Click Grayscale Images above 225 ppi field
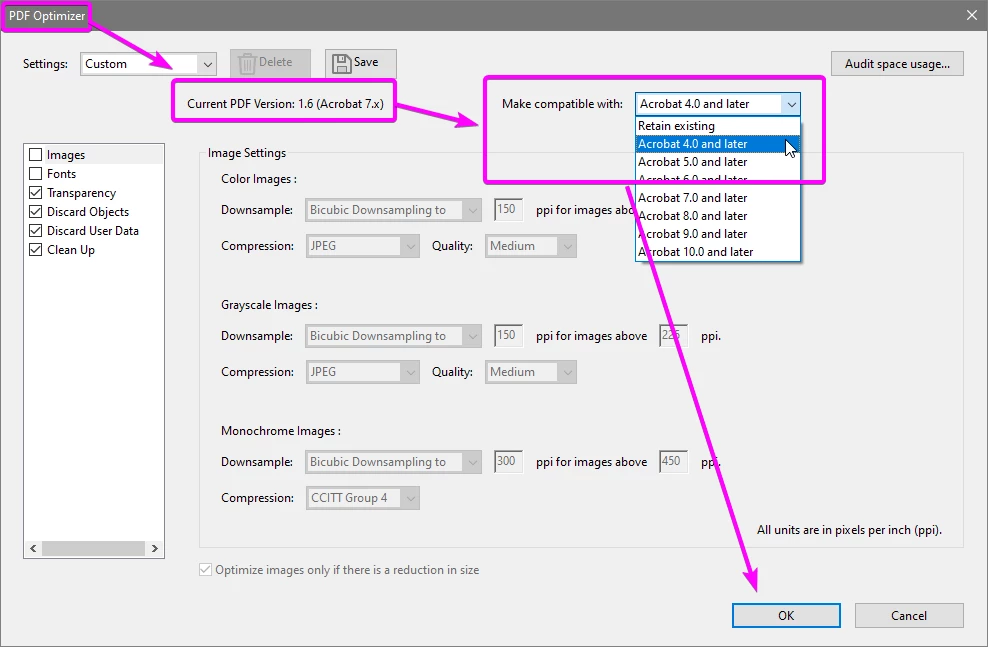Screen dimensions: 988x647 coord(674,335)
